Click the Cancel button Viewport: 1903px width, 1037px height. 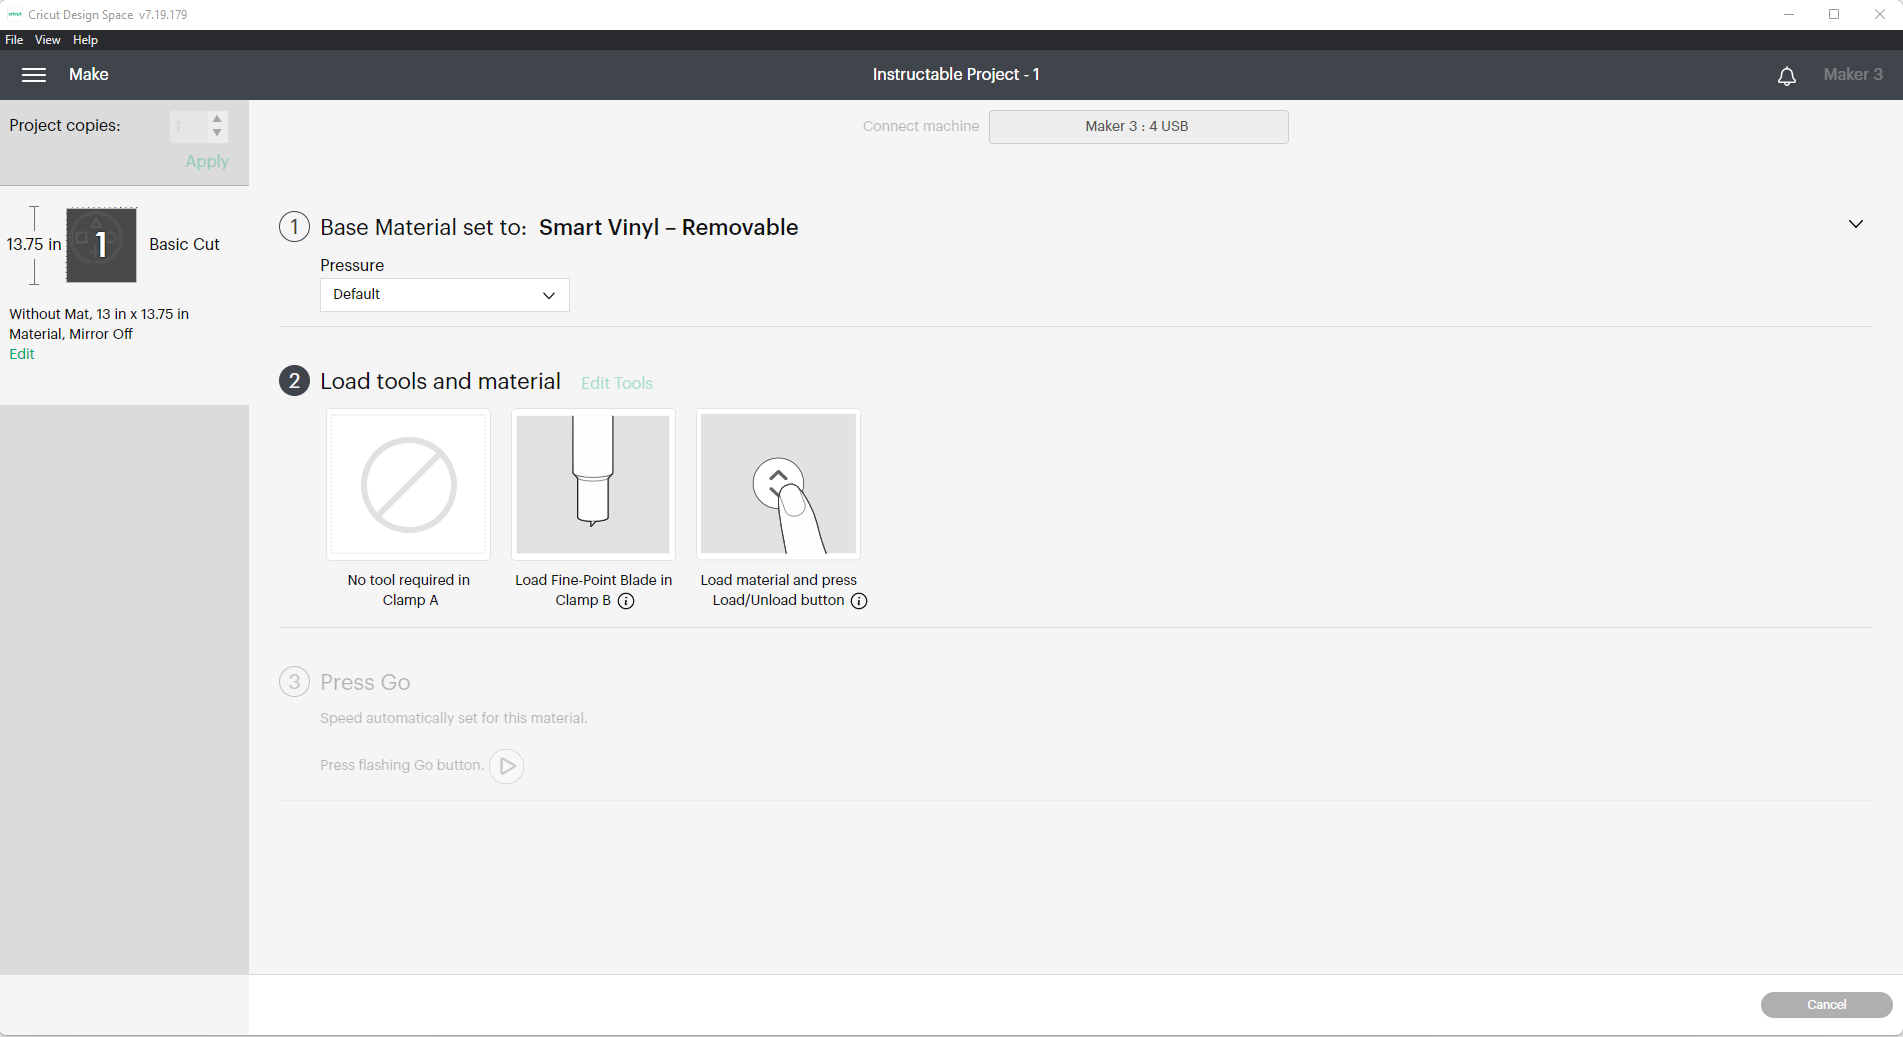1826,1005
